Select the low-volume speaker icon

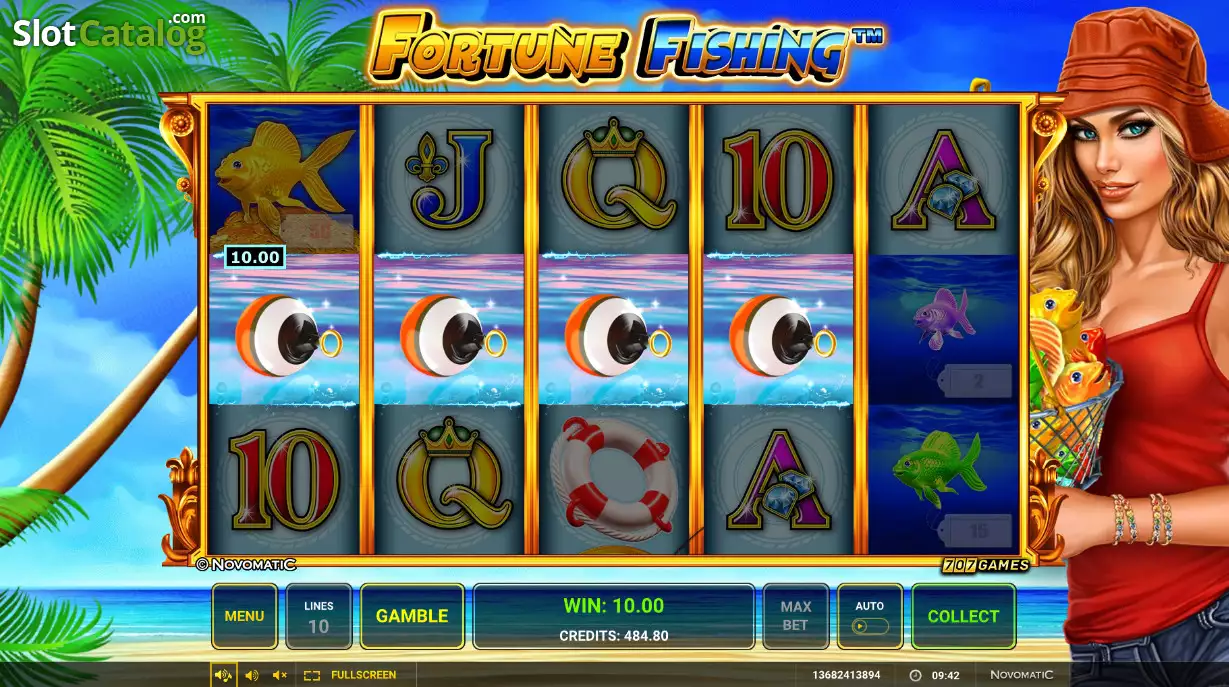251,675
